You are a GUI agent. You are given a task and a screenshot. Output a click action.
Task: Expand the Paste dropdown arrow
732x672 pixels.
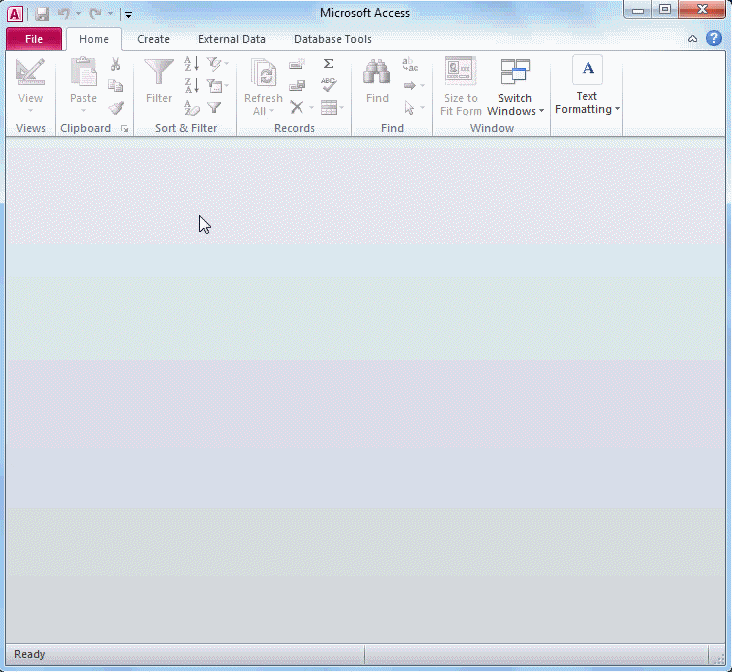point(84,111)
